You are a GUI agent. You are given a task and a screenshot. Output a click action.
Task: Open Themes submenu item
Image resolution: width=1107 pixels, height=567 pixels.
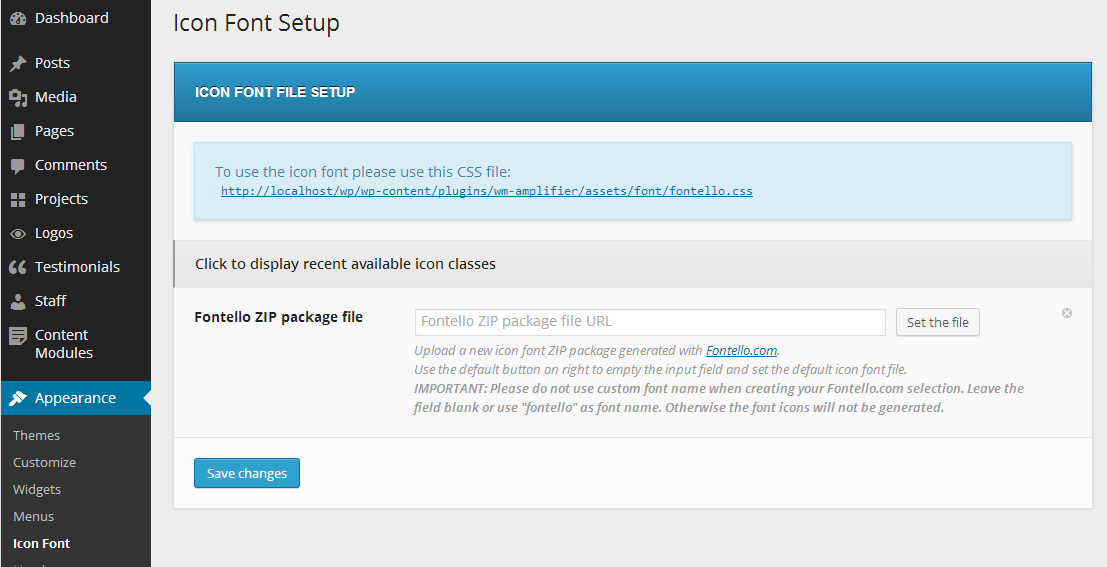pos(37,435)
